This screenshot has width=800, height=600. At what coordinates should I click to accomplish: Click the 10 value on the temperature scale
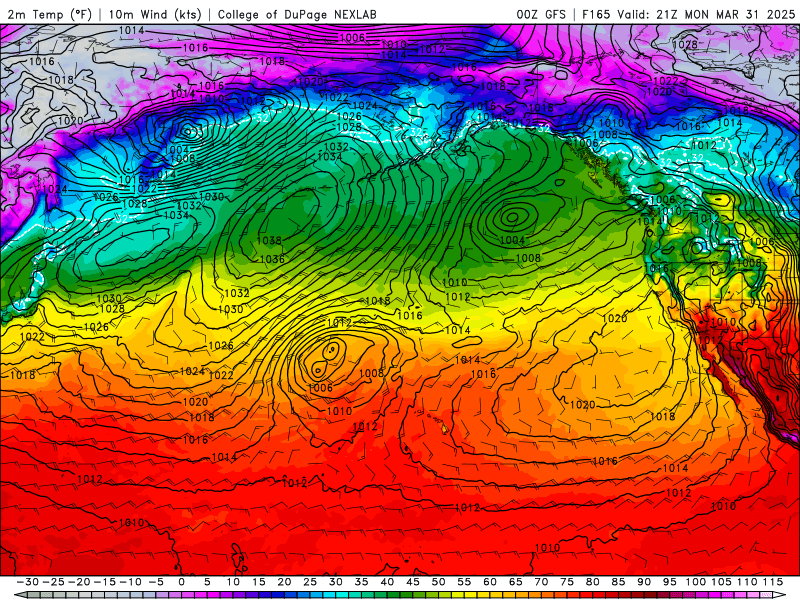tap(233, 582)
